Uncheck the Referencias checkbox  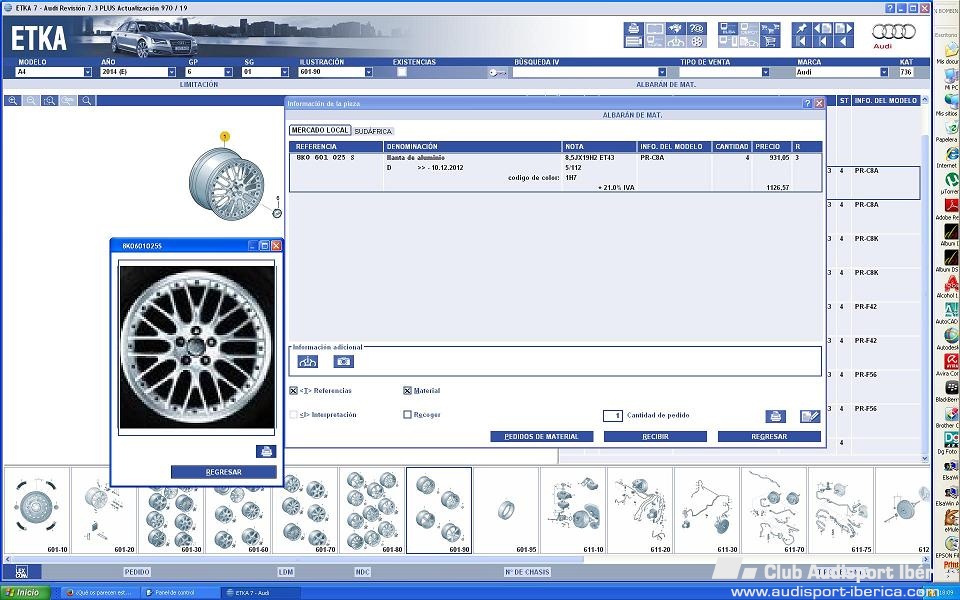click(294, 391)
